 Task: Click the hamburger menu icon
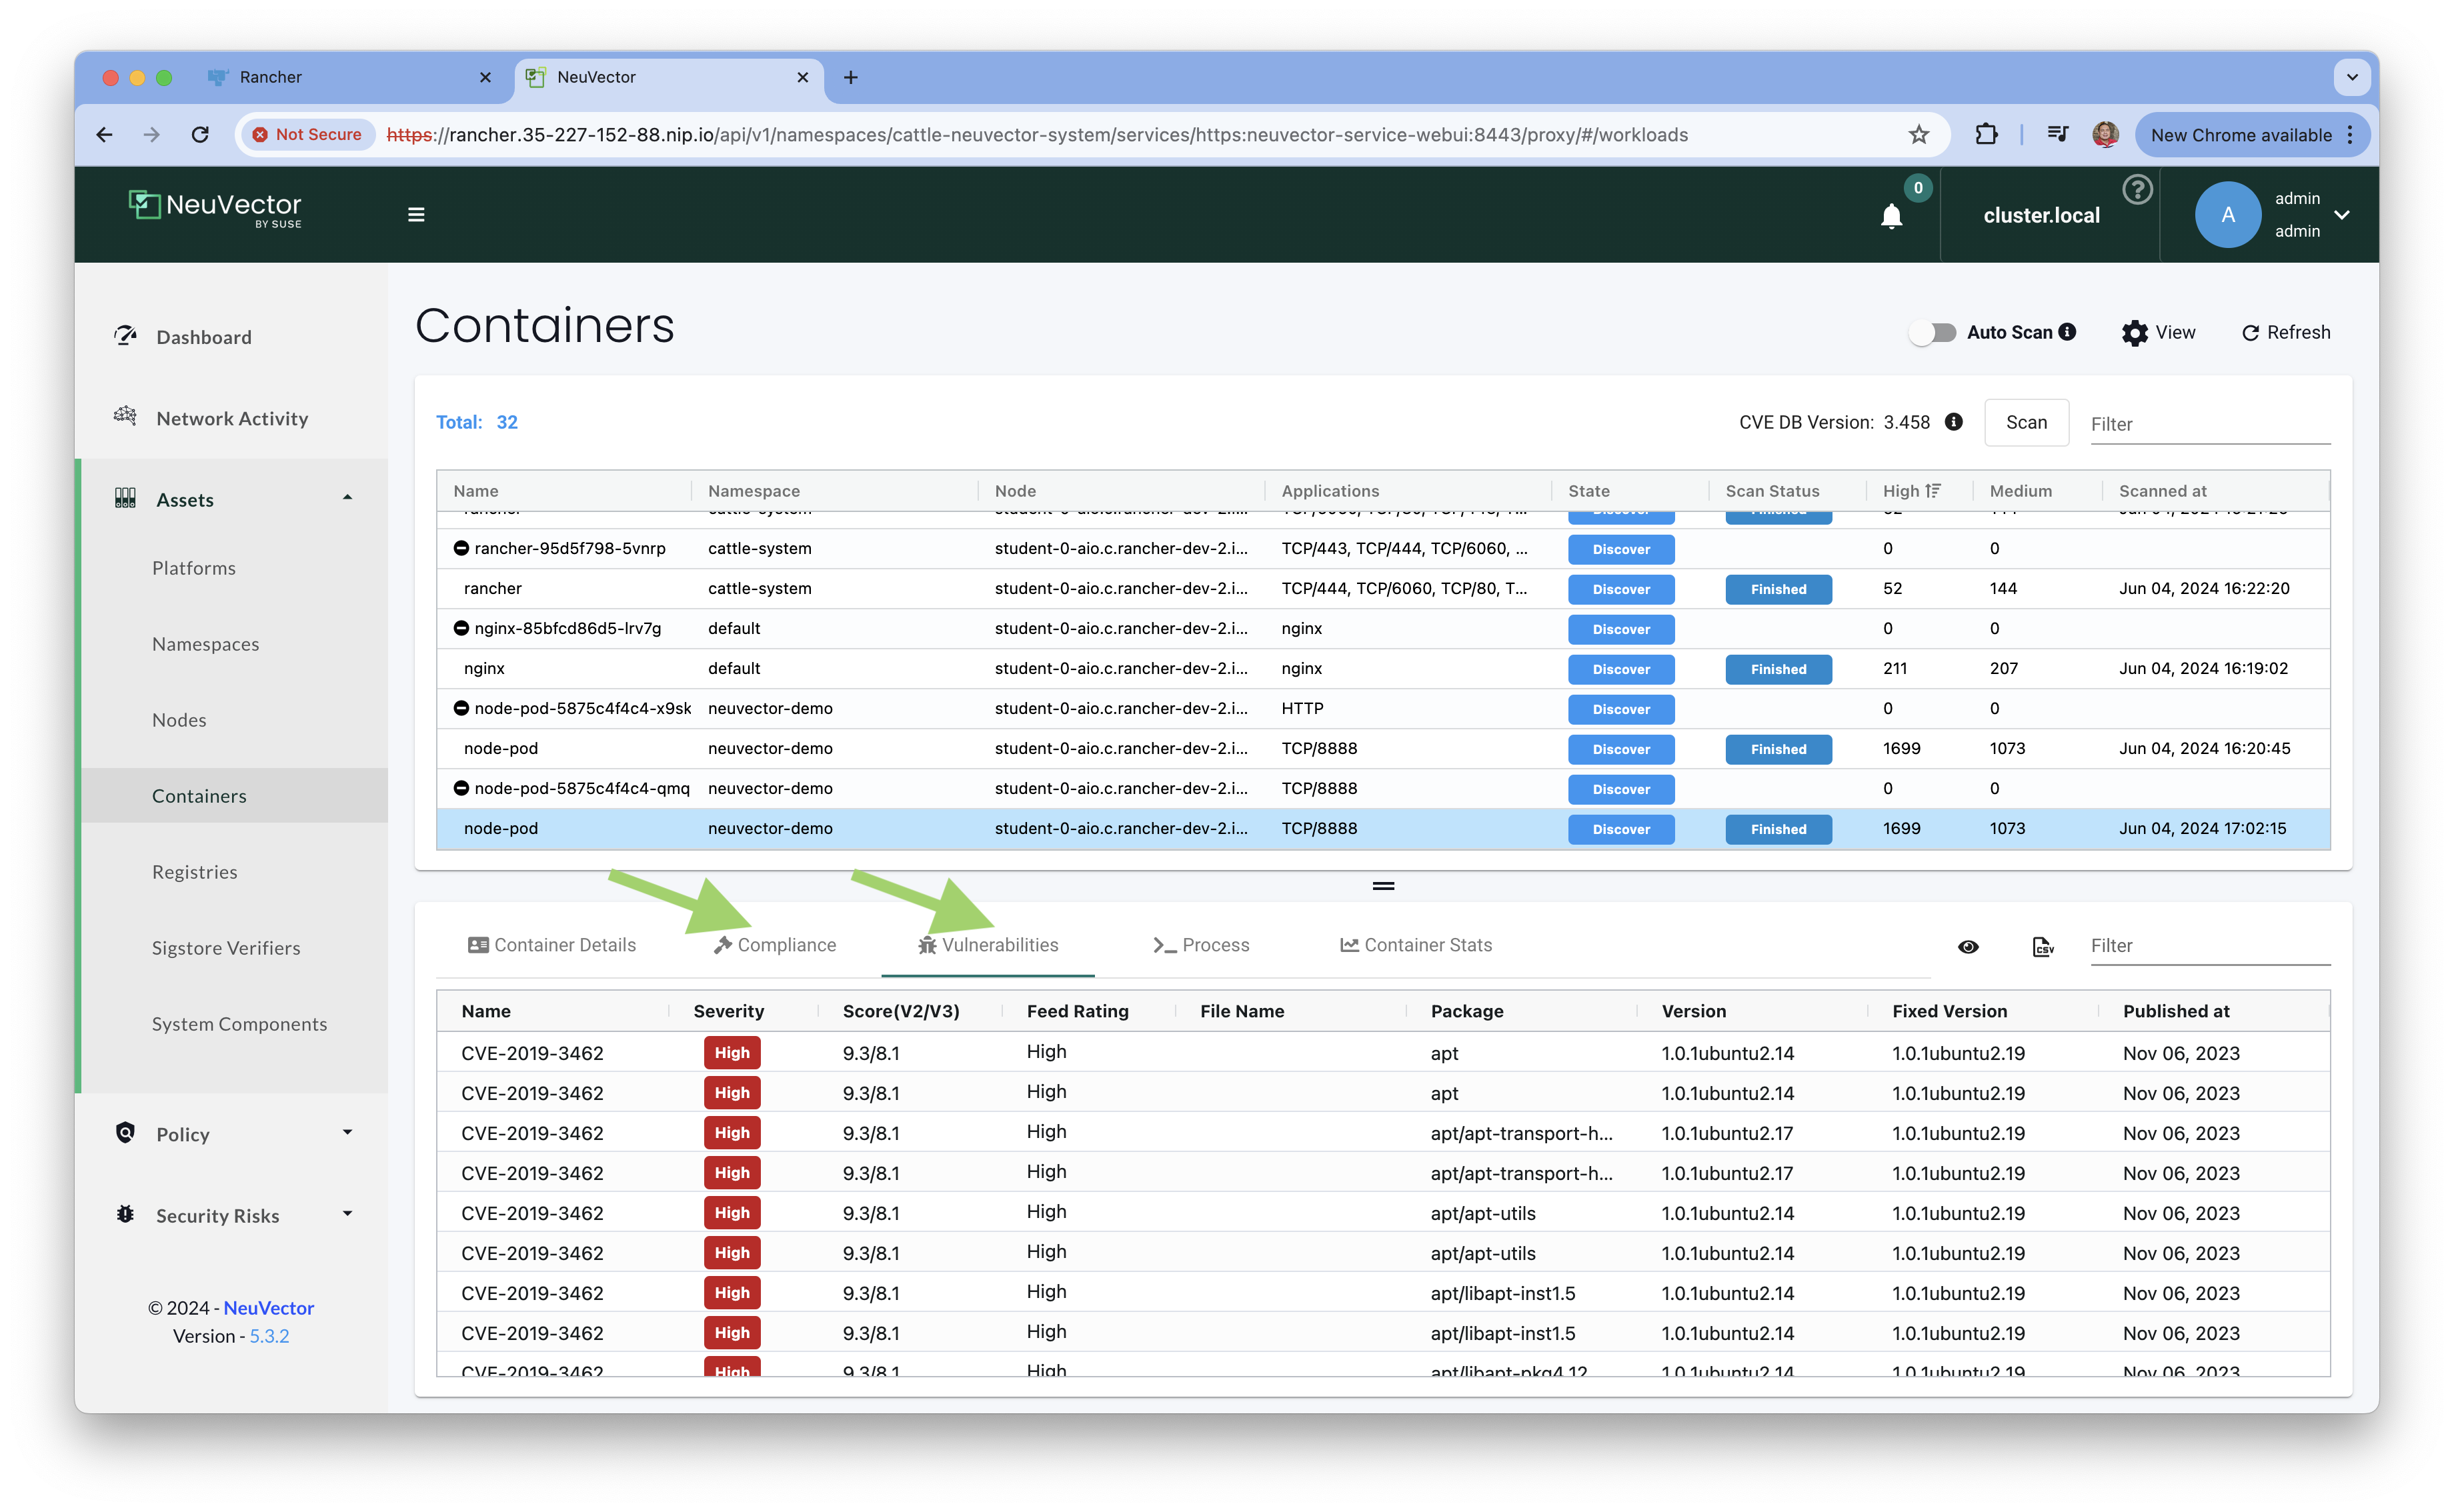[x=416, y=214]
